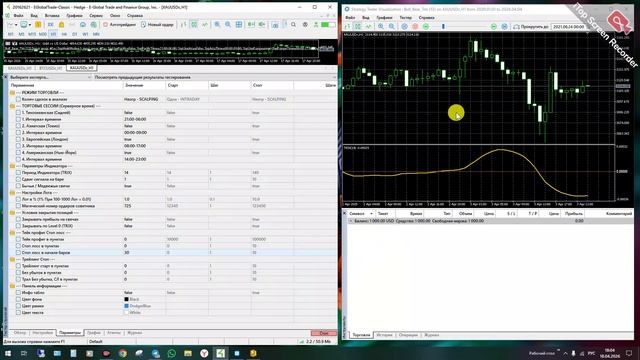This screenshot has height=360, width=640.
Task: Open the Market Watch yellow toolbar icon
Action: 38,24
